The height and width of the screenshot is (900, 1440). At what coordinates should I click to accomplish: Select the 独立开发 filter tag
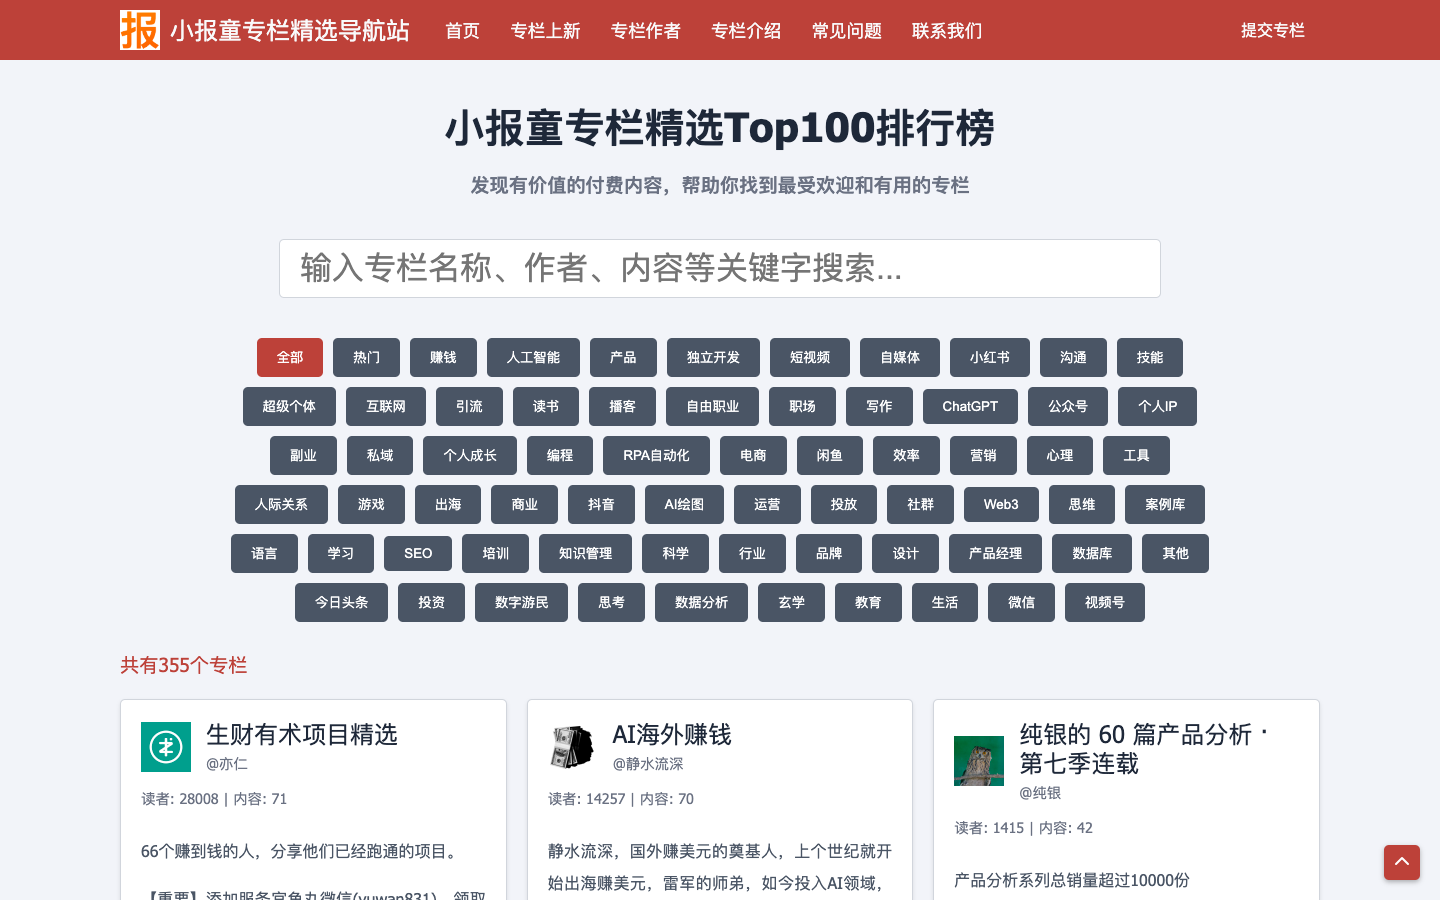click(x=713, y=357)
